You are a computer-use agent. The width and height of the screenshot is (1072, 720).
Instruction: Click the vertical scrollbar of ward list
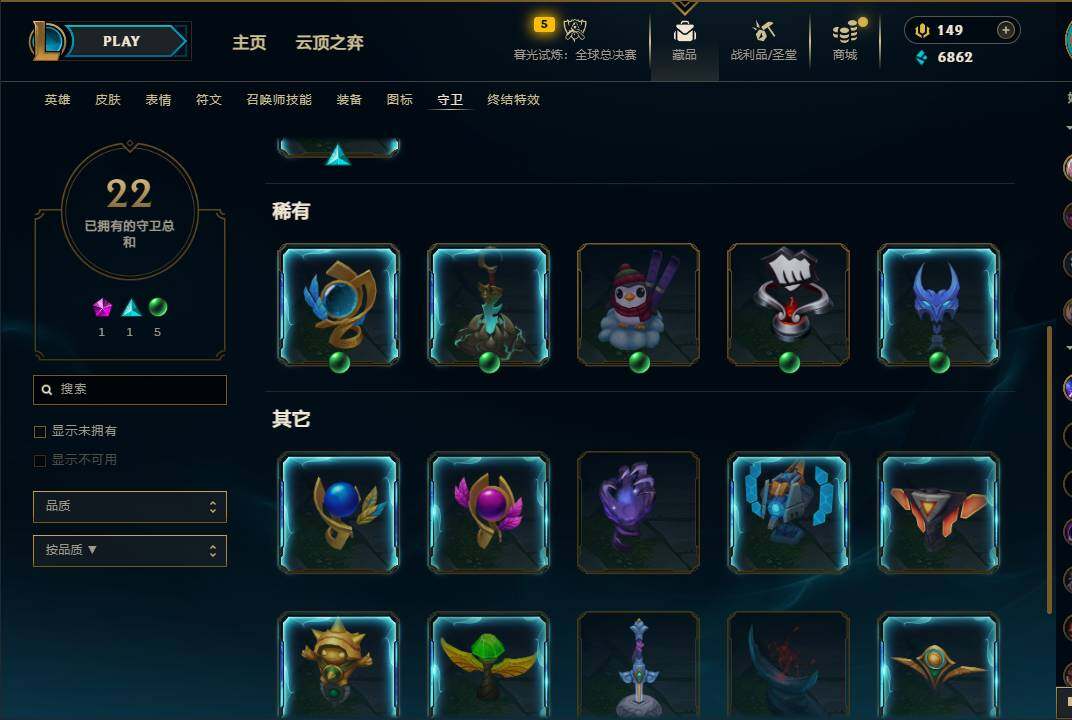pos(1049,470)
